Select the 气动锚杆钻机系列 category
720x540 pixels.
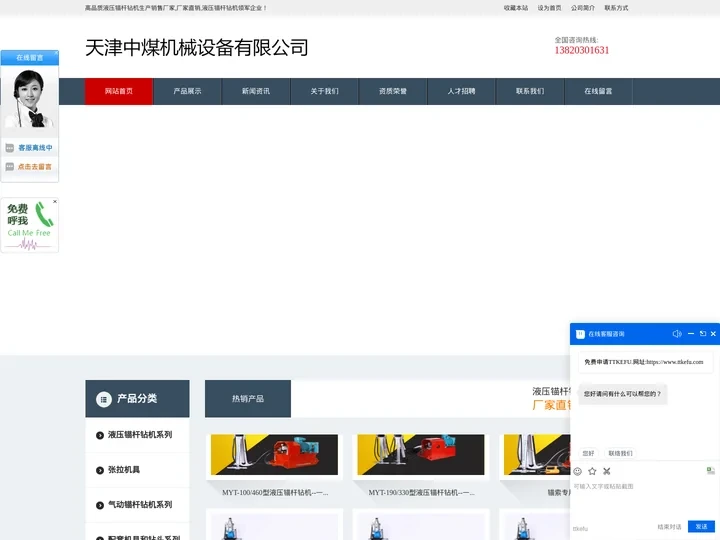click(x=140, y=505)
